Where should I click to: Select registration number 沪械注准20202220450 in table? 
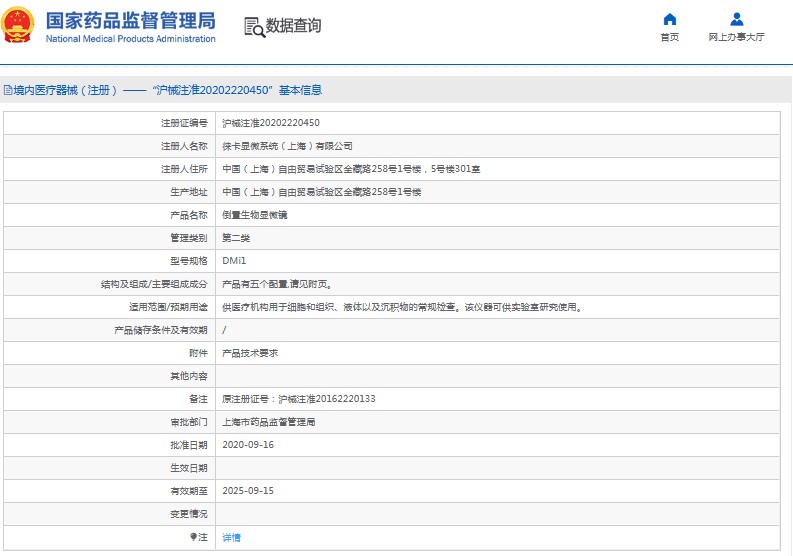click(x=270, y=123)
